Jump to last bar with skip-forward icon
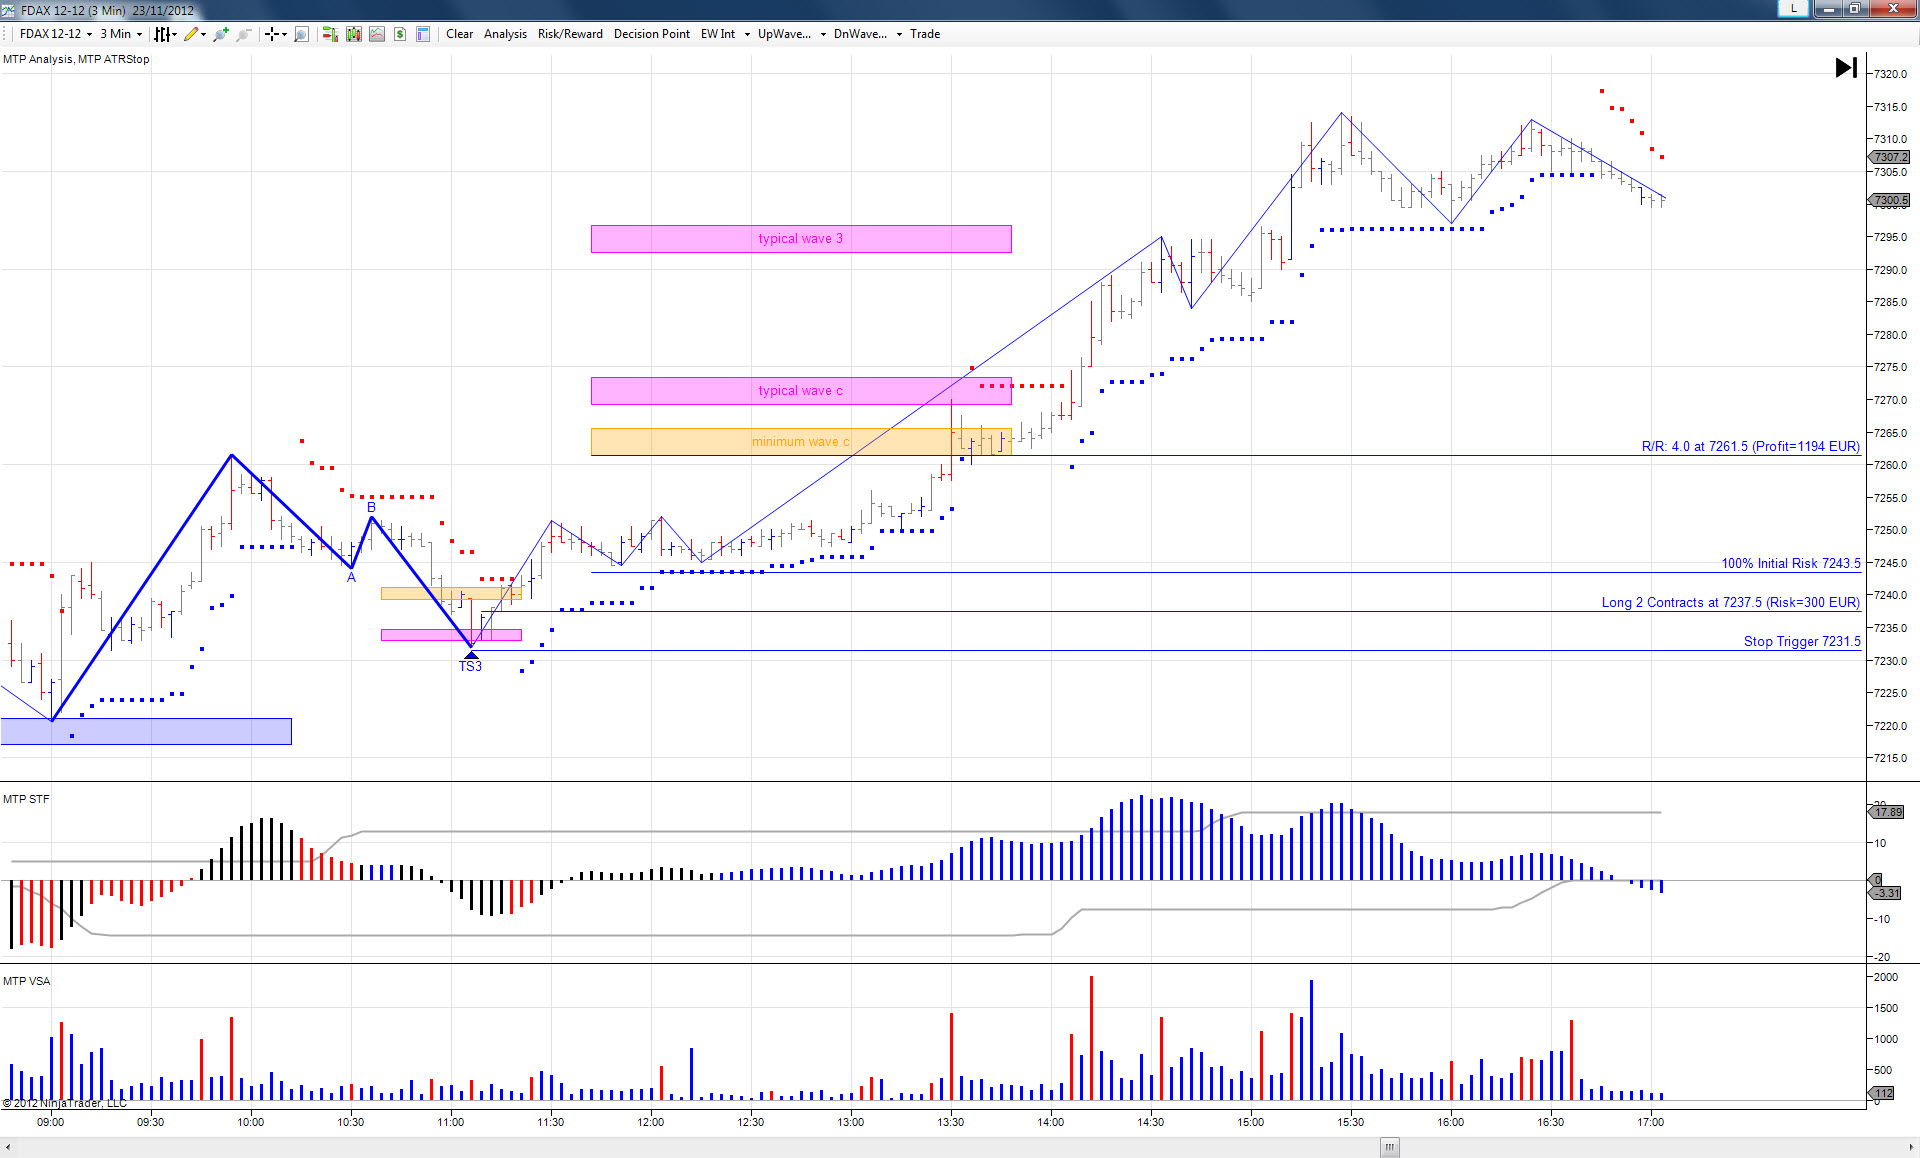The image size is (1920, 1158). coord(1846,67)
